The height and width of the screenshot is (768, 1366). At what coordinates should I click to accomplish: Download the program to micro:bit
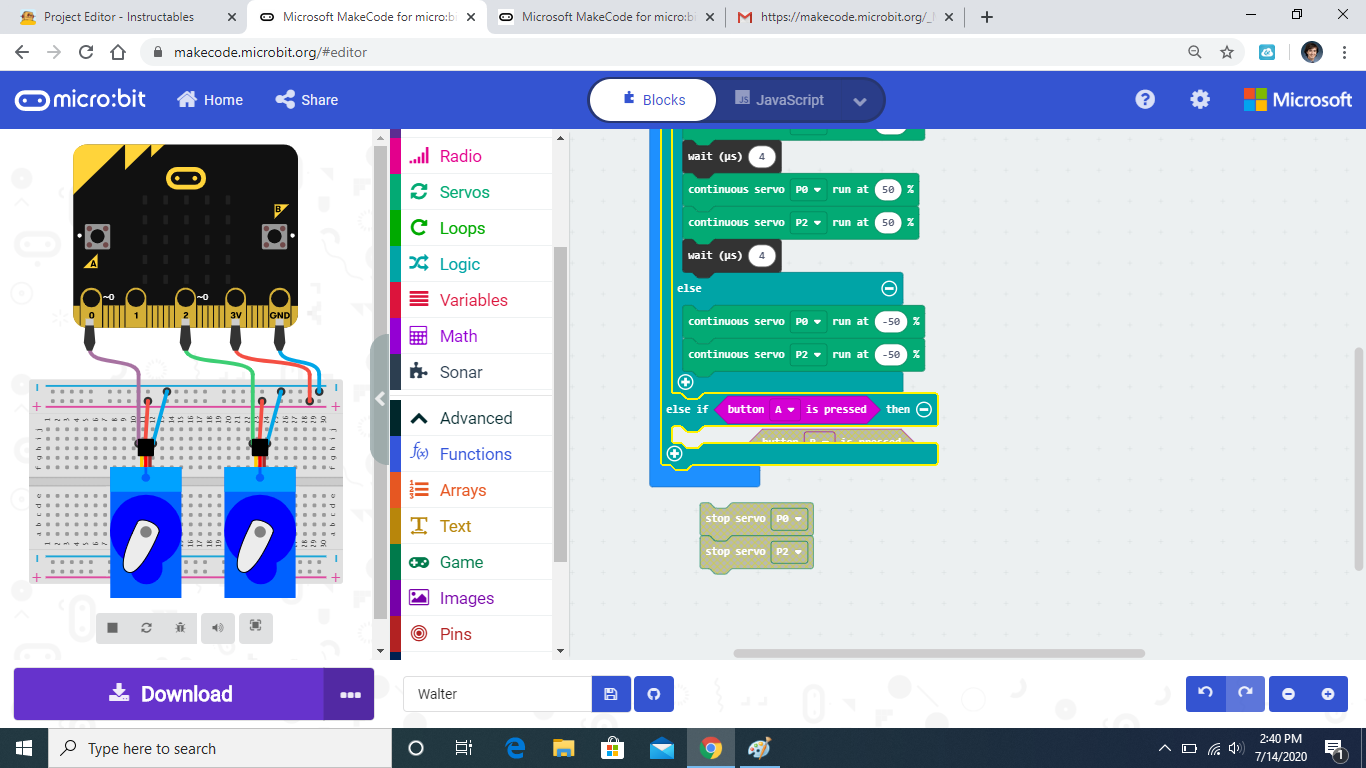[x=169, y=694]
